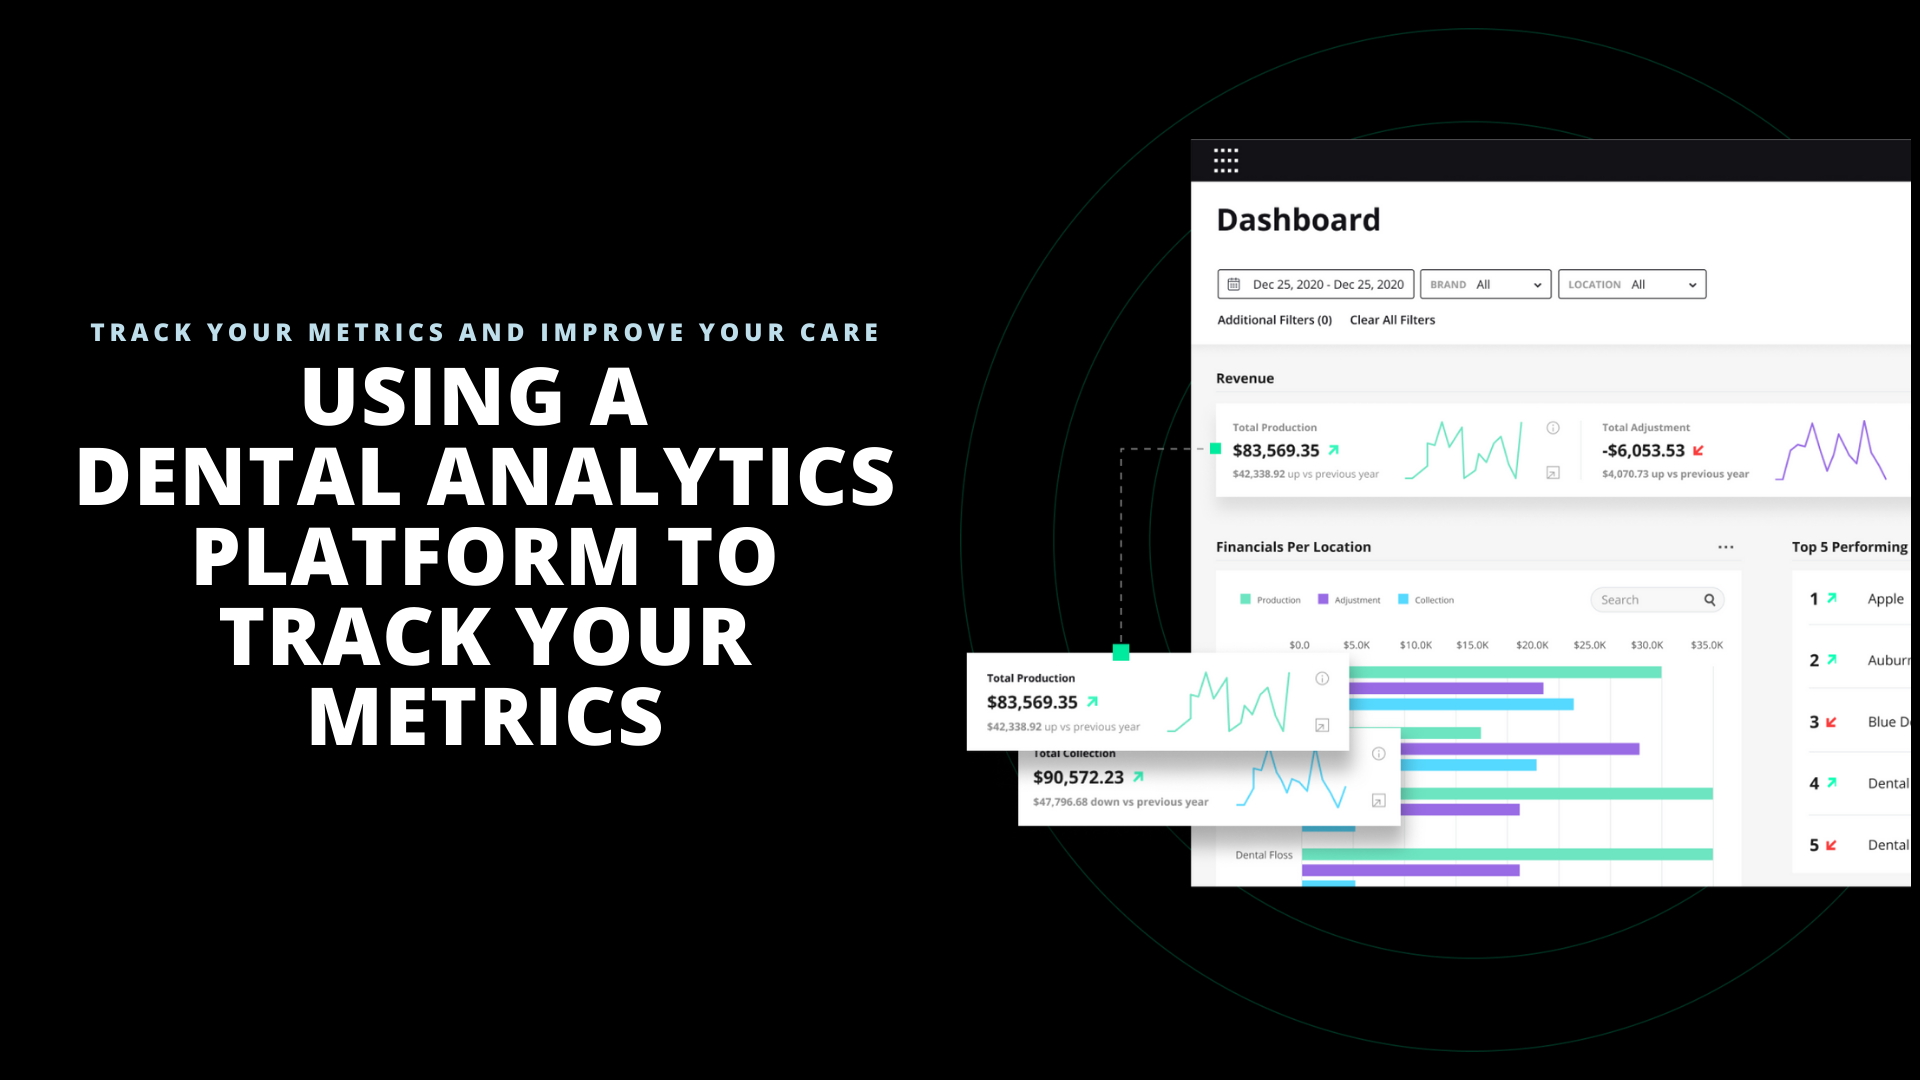This screenshot has width=1920, height=1080.
Task: Click the calendar icon next to date range
Action: 1236,284
